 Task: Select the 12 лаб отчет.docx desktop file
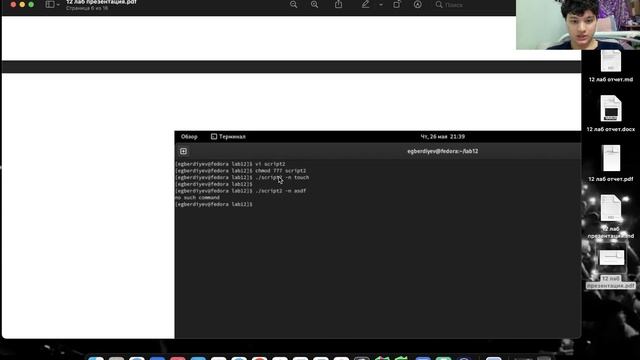coord(611,113)
